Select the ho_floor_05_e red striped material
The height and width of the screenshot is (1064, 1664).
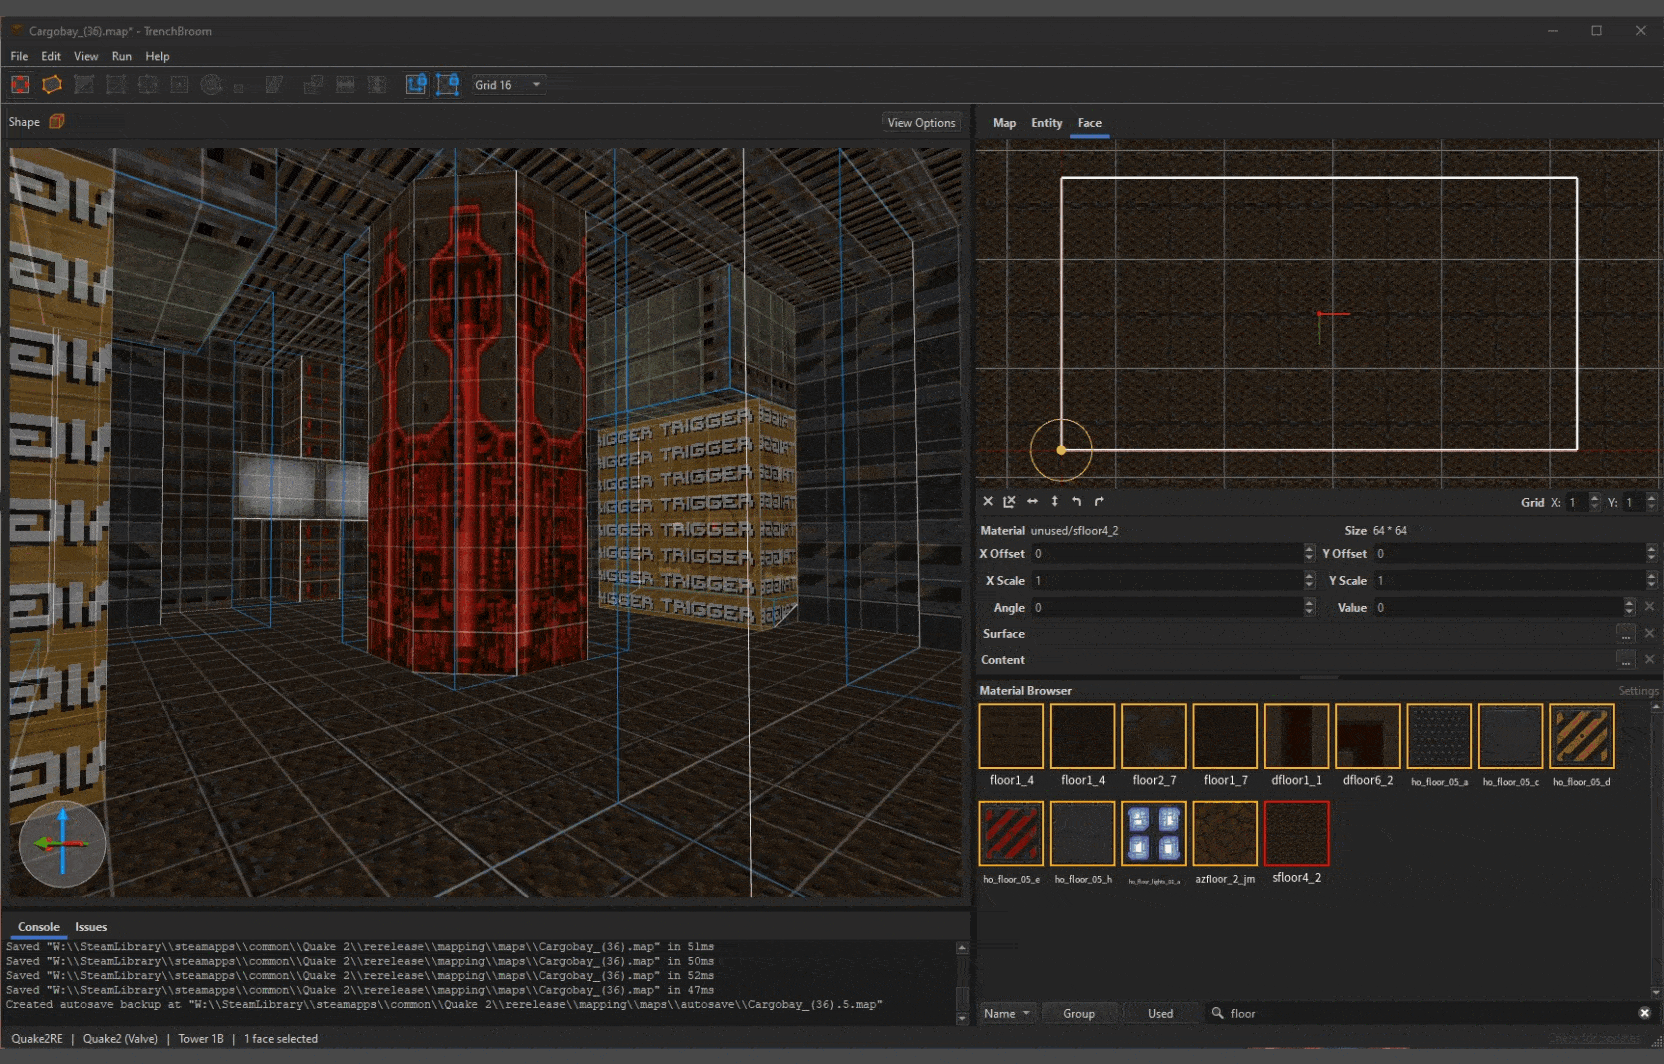point(1011,833)
